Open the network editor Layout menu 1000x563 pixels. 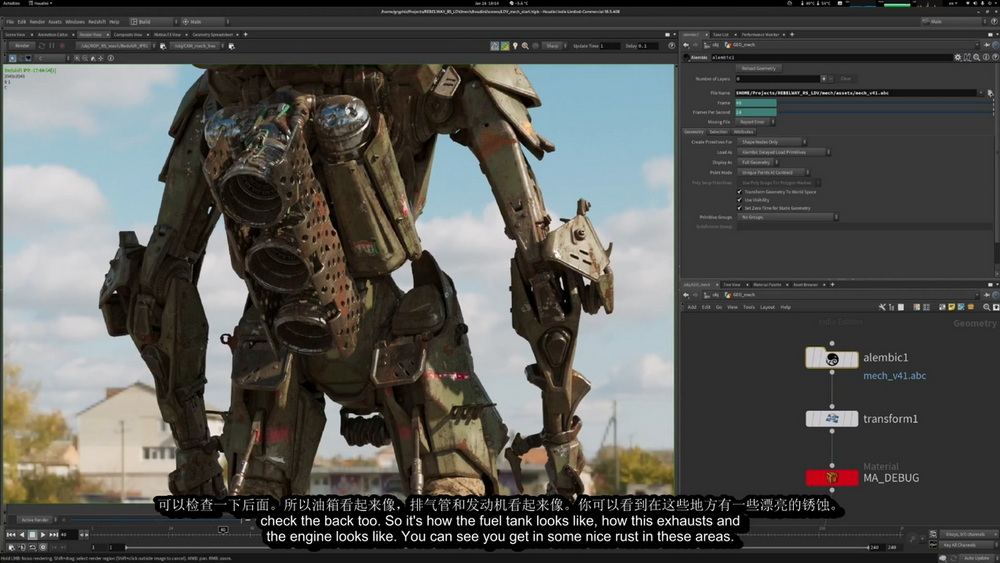(x=767, y=307)
